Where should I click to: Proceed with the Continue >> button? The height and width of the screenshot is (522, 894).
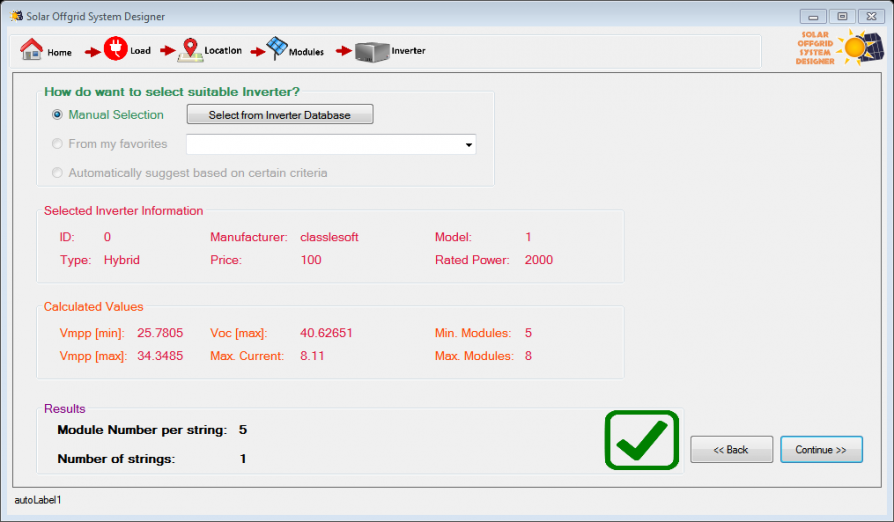coord(821,450)
